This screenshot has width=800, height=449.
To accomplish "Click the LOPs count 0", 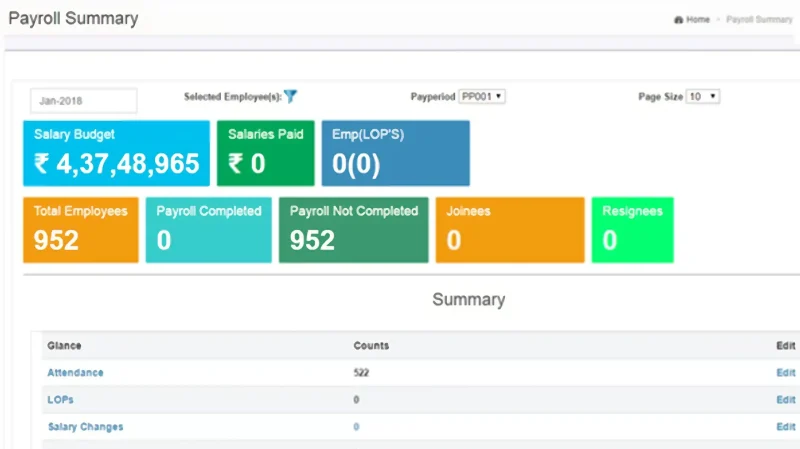I will (x=356, y=400).
